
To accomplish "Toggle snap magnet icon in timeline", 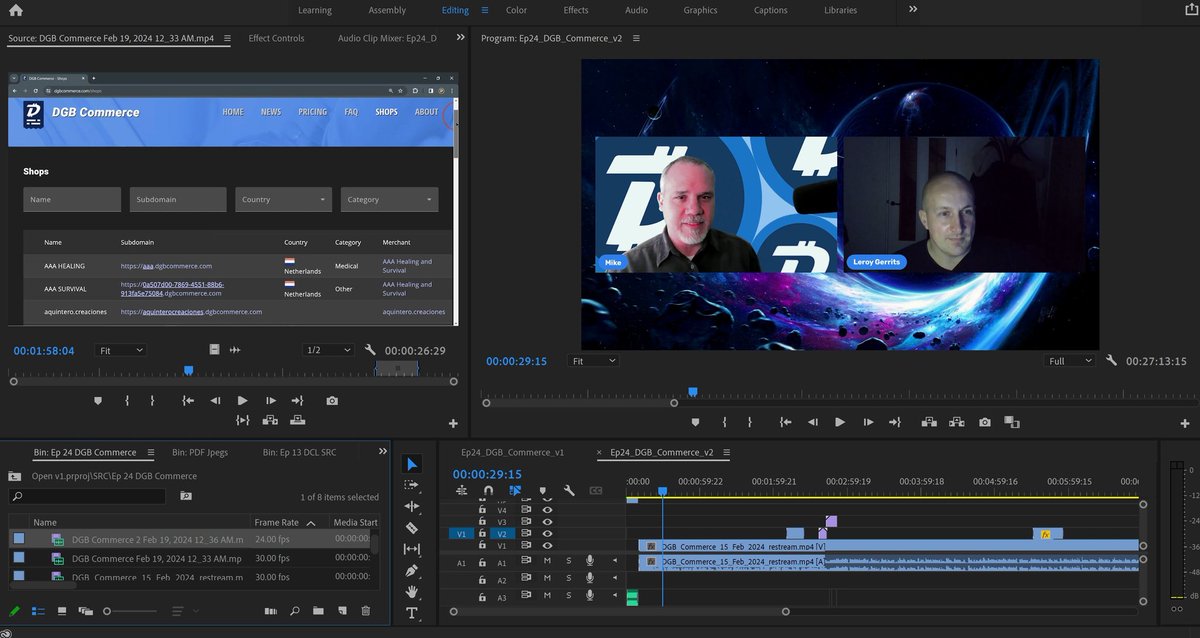I will pyautogui.click(x=488, y=491).
